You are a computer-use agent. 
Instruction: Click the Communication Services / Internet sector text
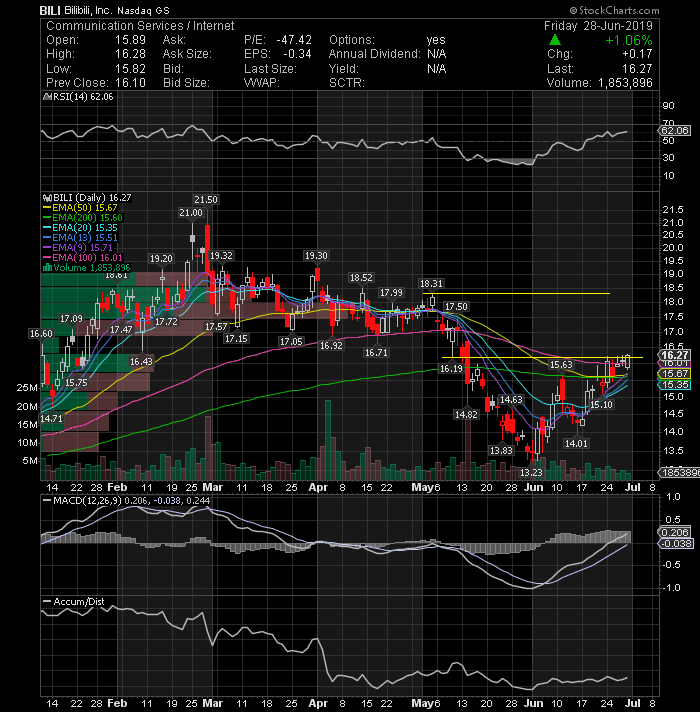tap(140, 25)
